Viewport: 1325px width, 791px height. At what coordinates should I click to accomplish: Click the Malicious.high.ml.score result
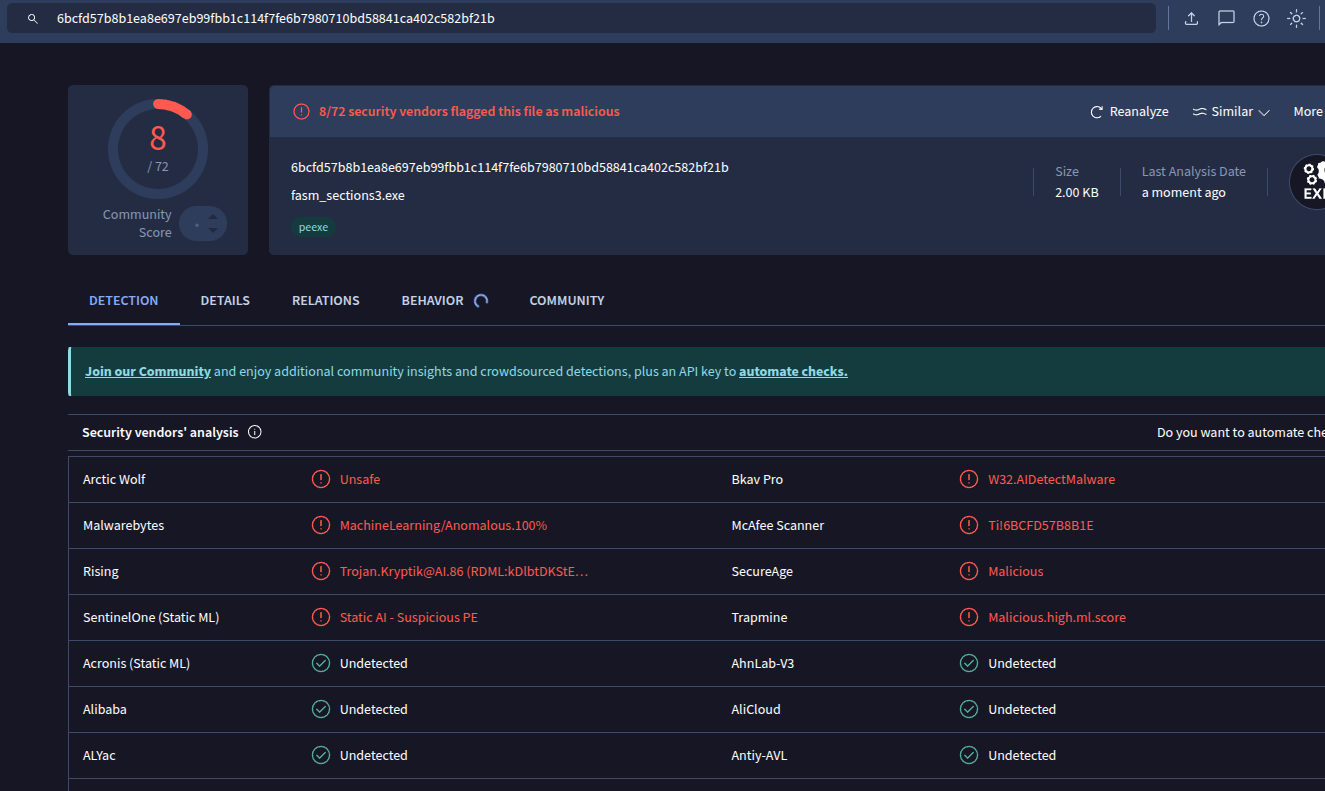tap(1057, 617)
